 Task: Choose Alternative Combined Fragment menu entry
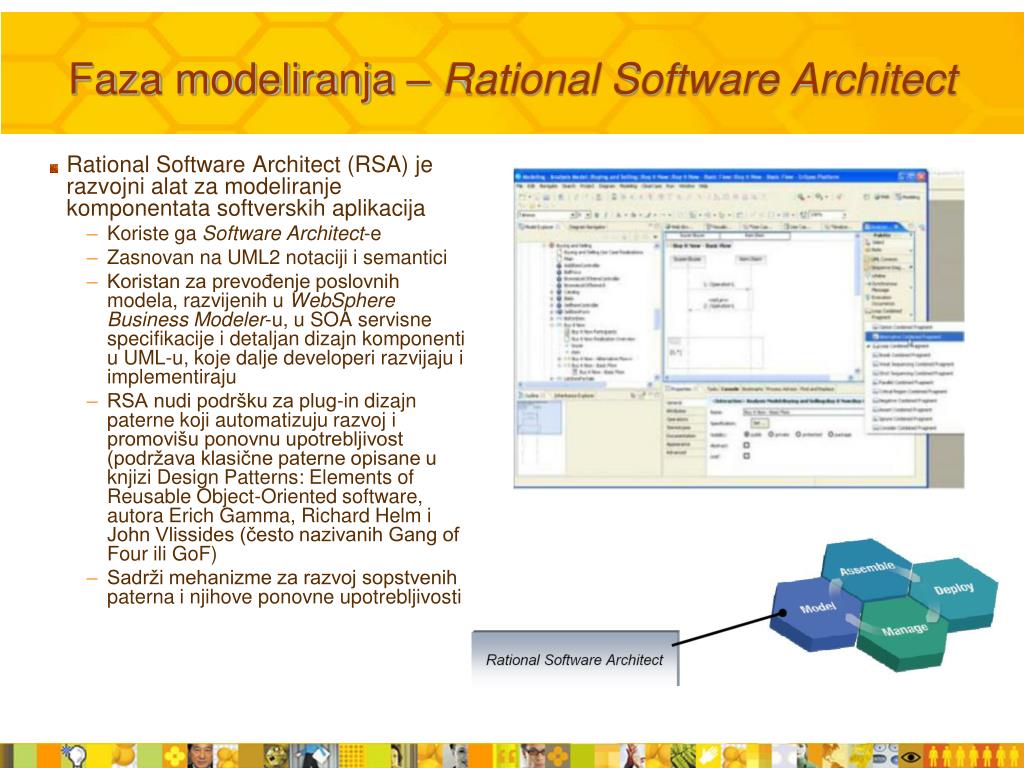tap(914, 337)
